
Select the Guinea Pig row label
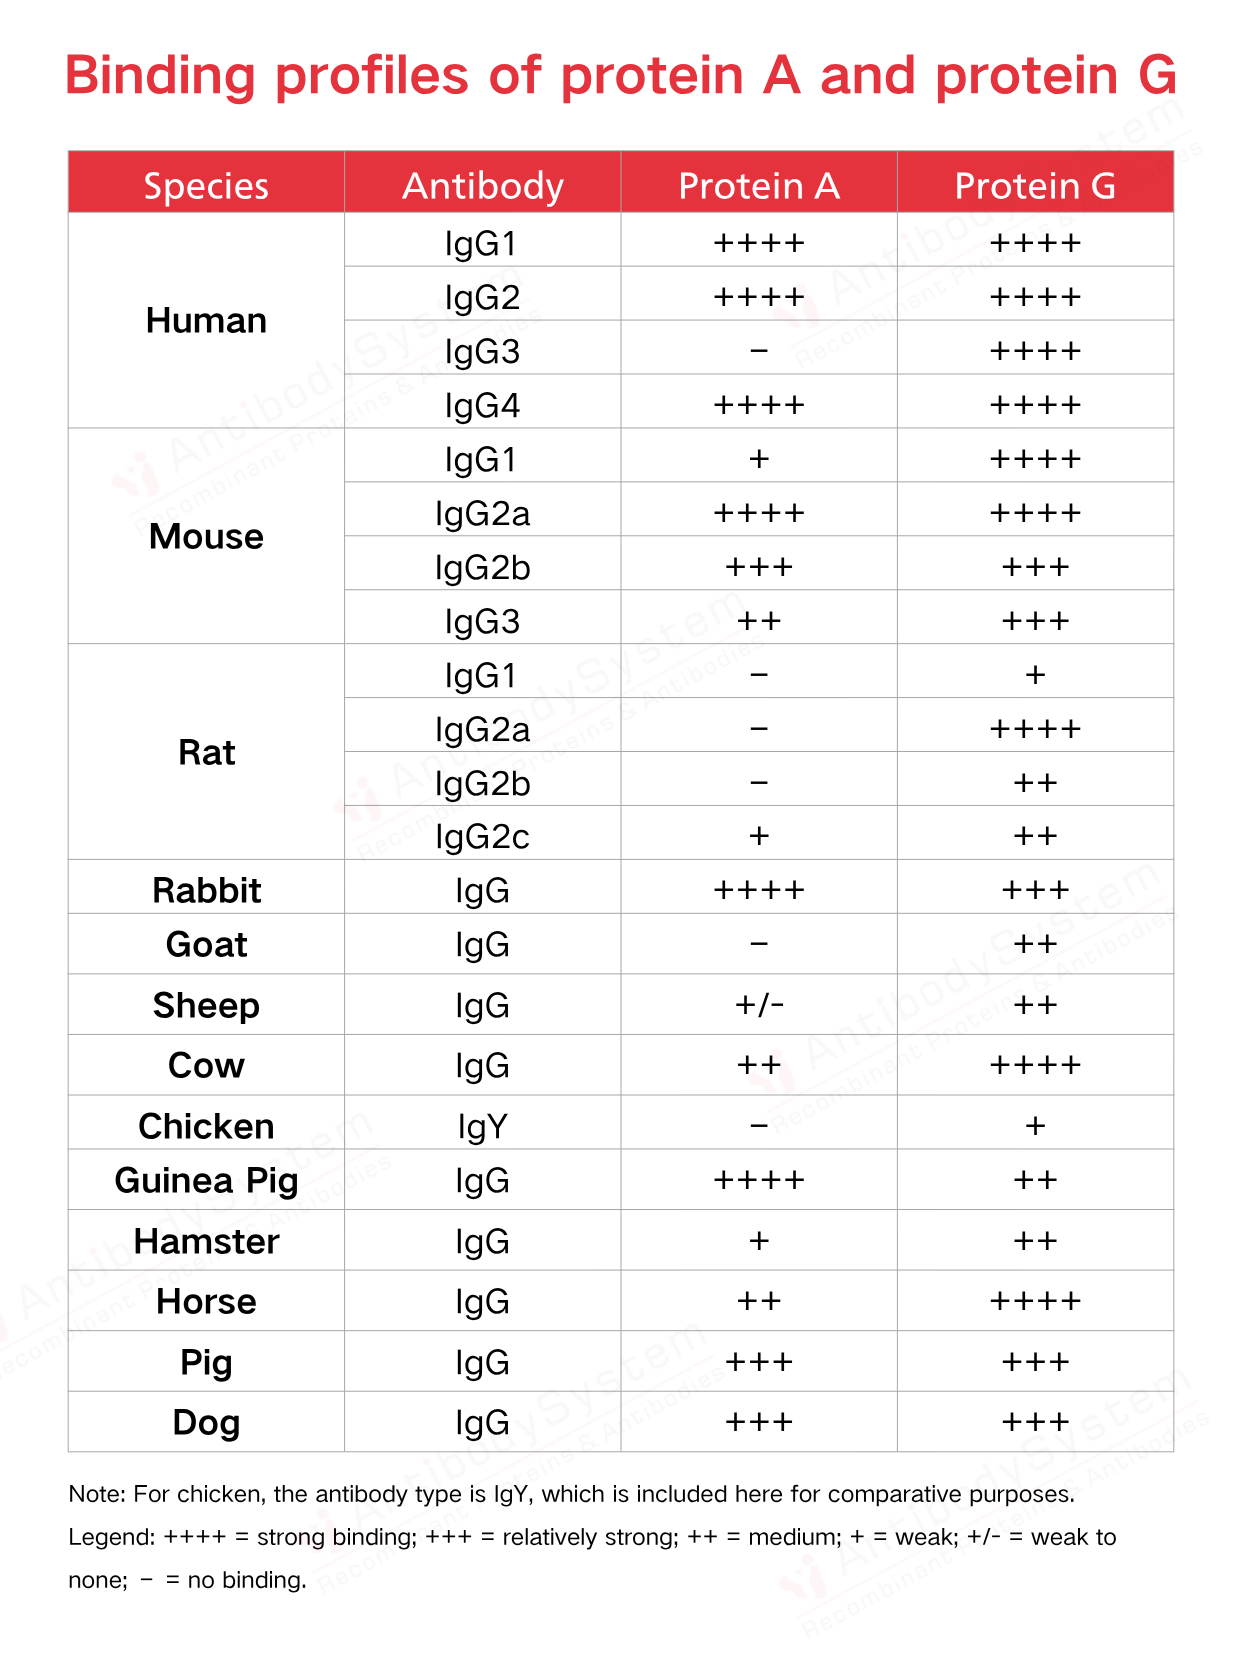pos(206,1181)
